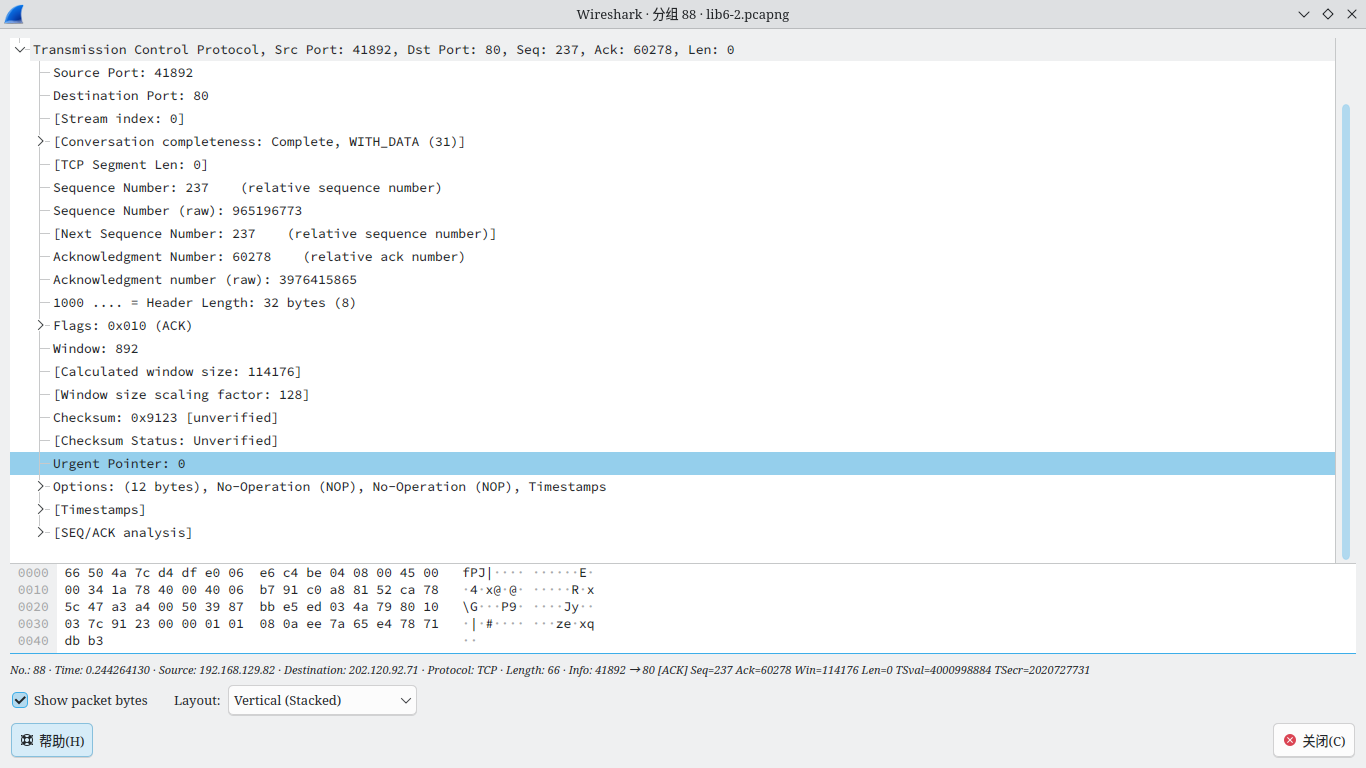Viewport: 1366px width, 768px height.
Task: Click the 关闭(C) close button
Action: (x=1313, y=740)
